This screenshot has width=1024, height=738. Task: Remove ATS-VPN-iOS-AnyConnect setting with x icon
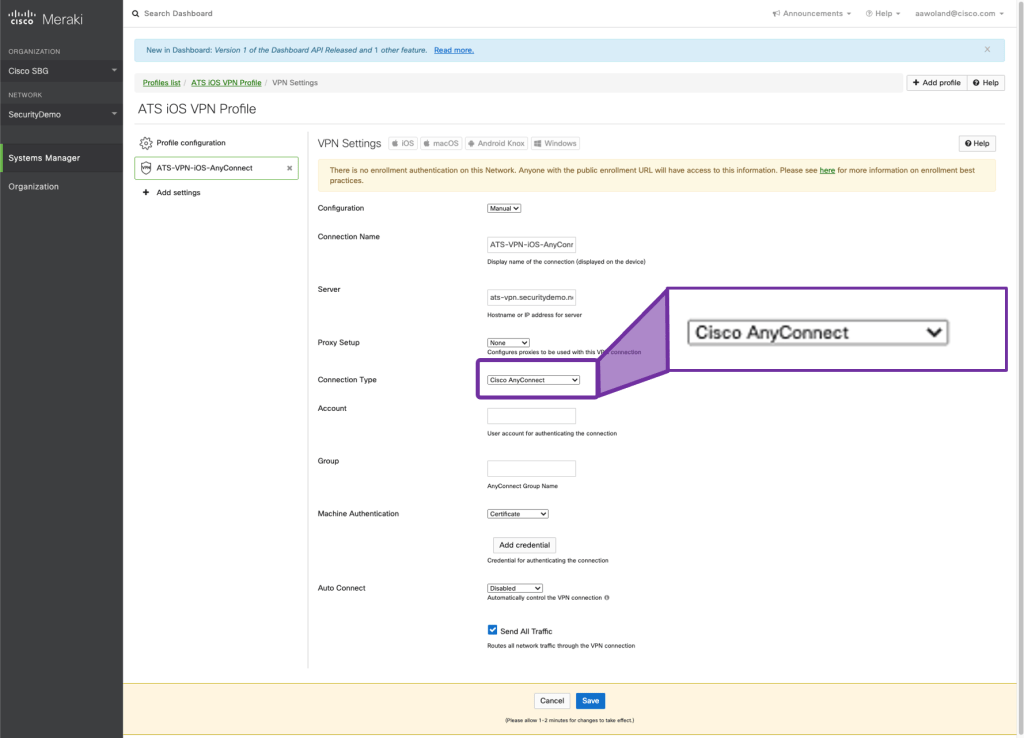point(290,168)
